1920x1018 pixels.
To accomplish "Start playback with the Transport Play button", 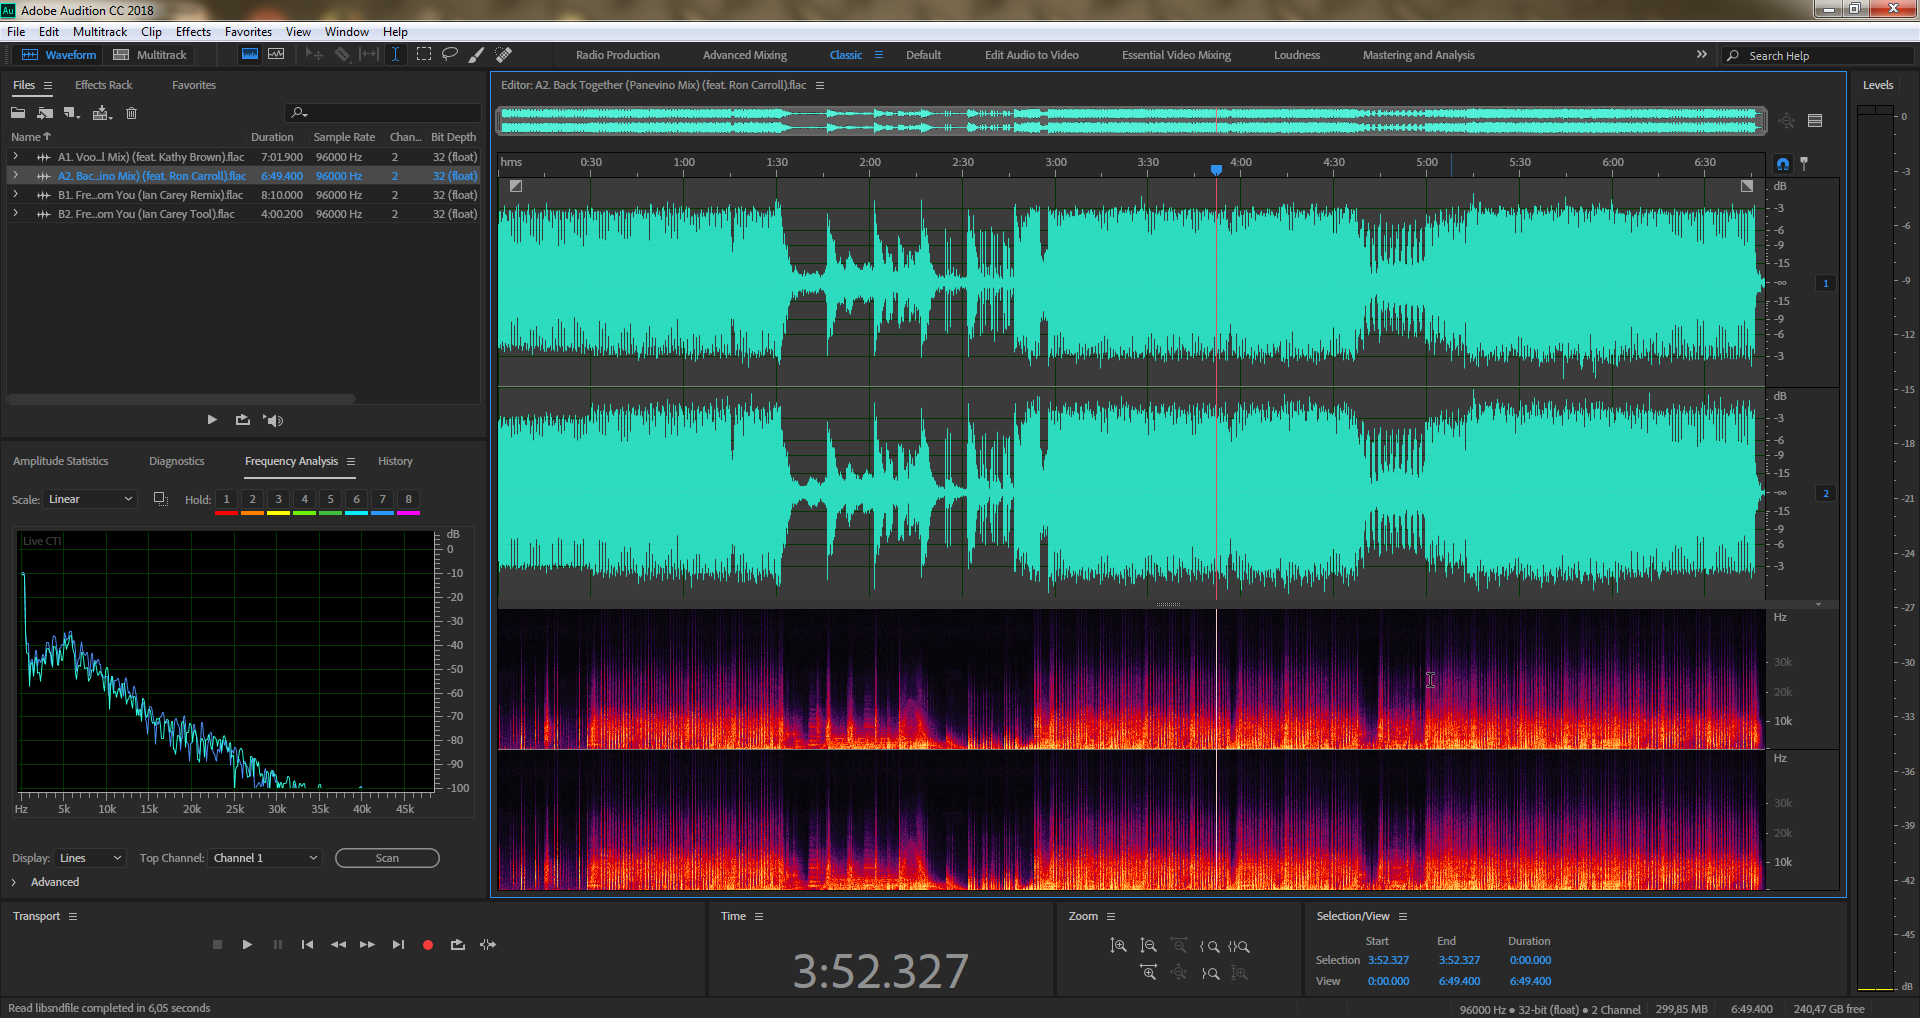I will (x=247, y=944).
